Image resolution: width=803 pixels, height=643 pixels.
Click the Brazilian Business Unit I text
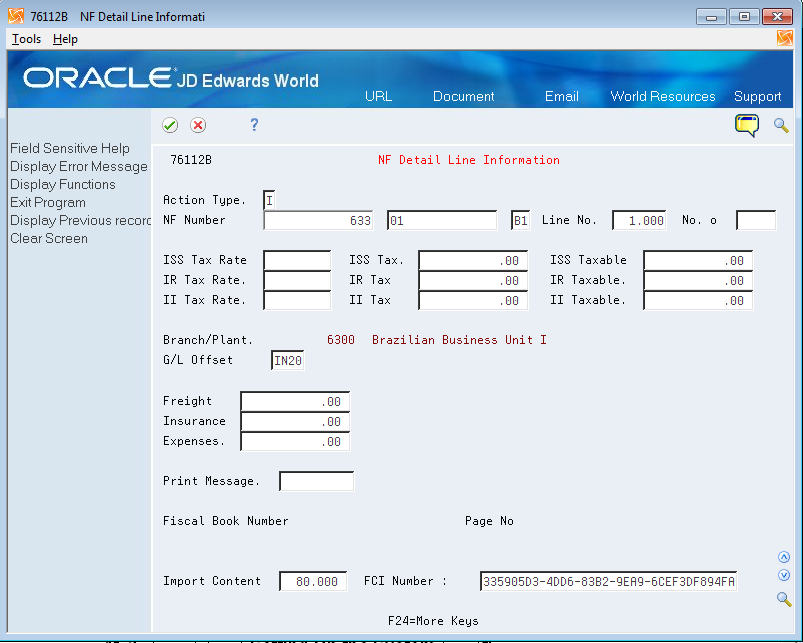pos(459,340)
